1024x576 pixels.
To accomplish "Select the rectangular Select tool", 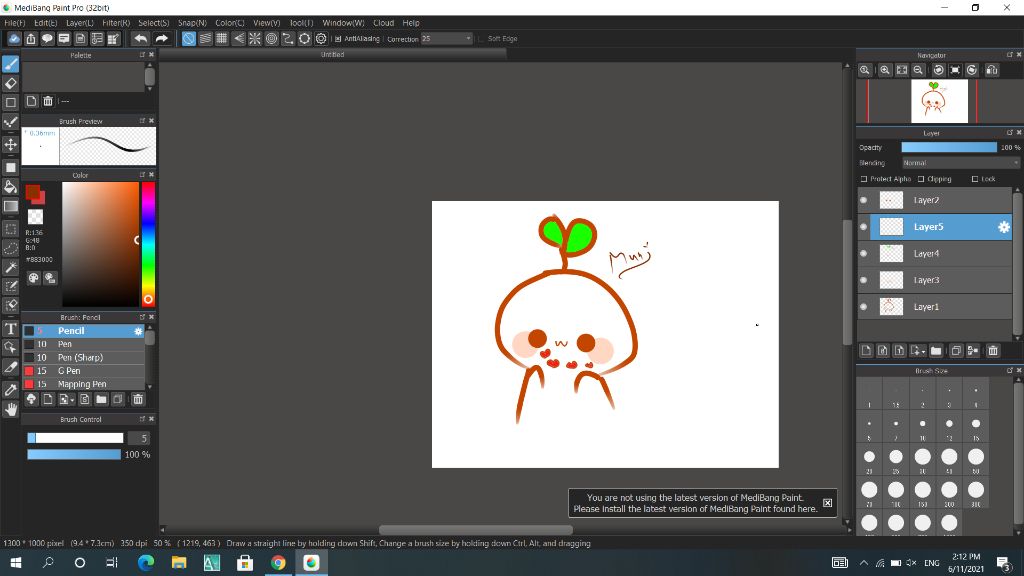I will (x=10, y=229).
